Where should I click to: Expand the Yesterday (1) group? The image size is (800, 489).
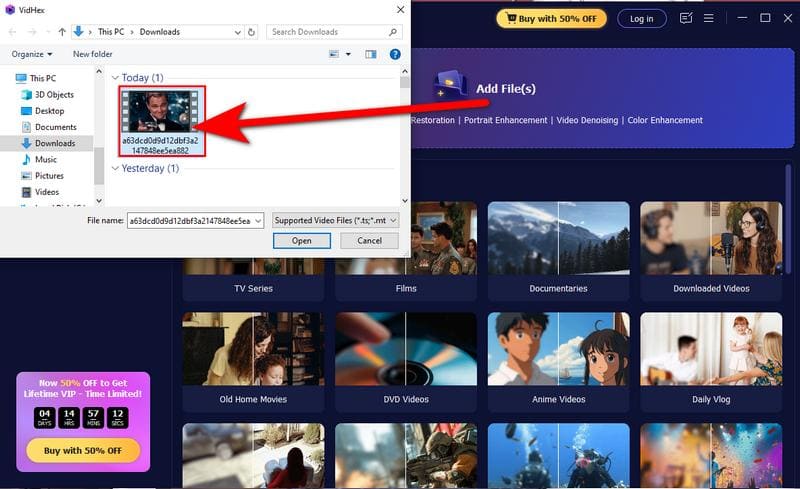[x=115, y=169]
